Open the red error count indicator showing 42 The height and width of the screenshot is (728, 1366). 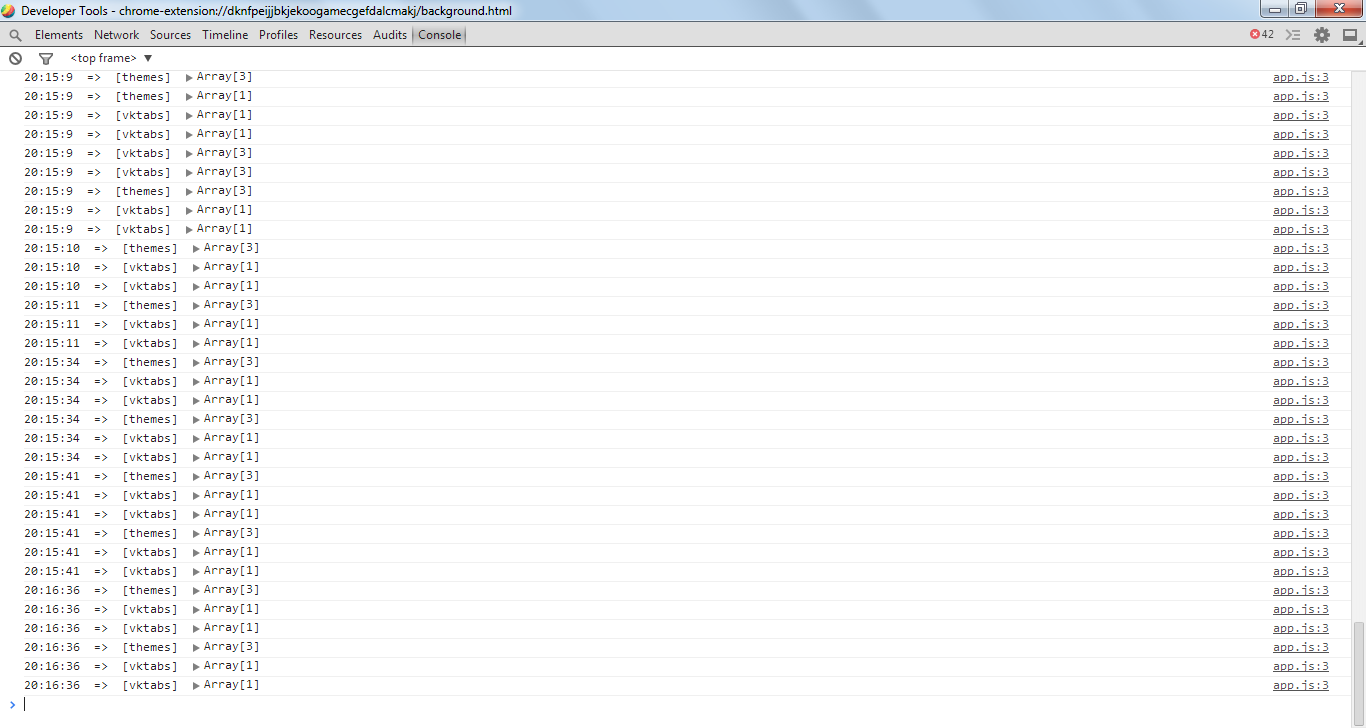[x=1262, y=34]
